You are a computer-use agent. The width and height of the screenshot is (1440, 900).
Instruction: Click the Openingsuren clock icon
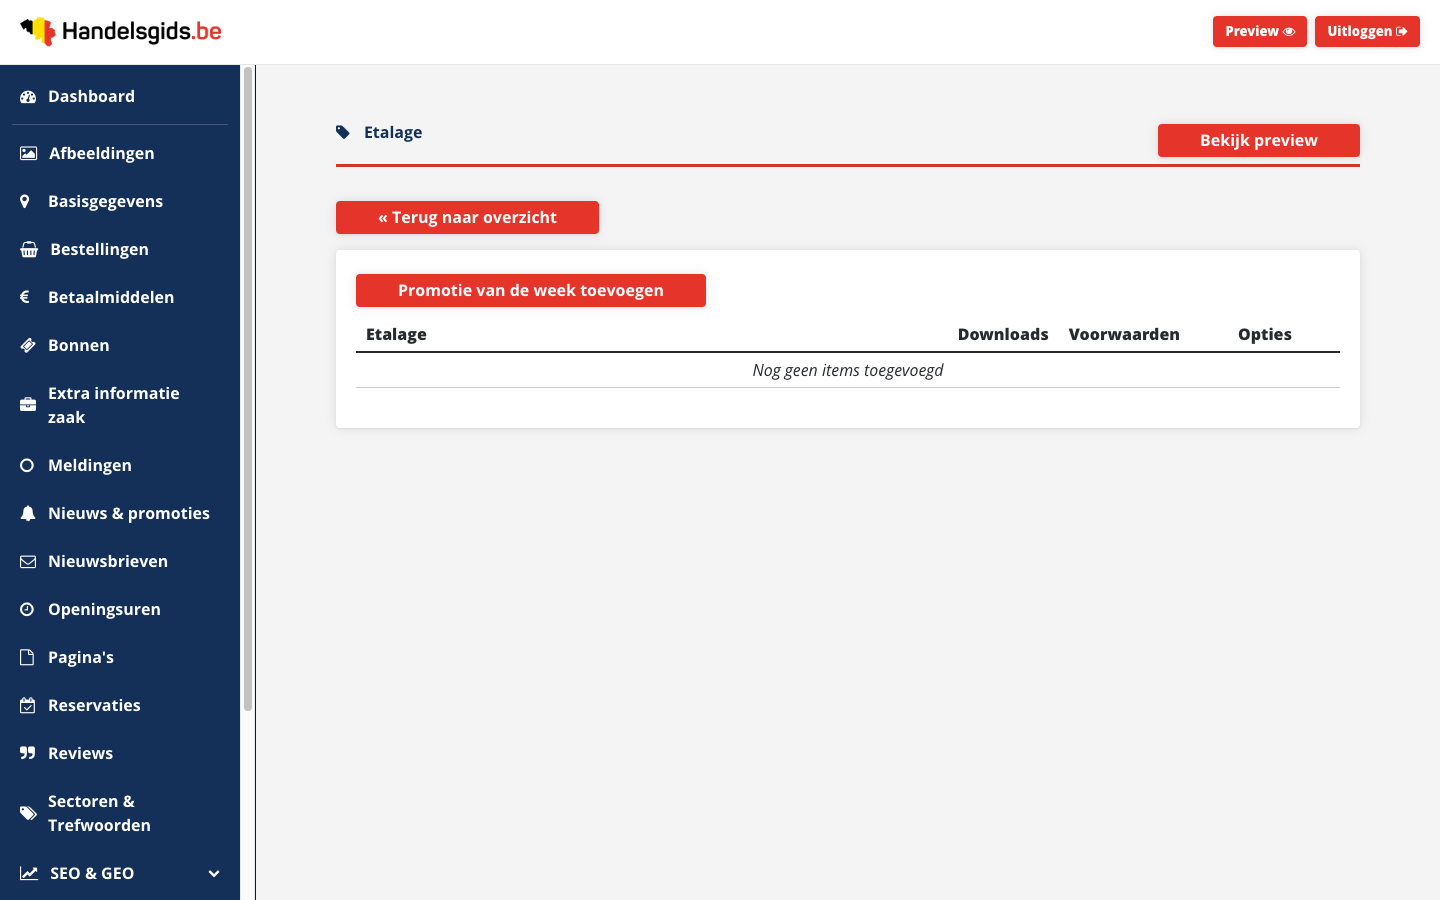point(27,609)
